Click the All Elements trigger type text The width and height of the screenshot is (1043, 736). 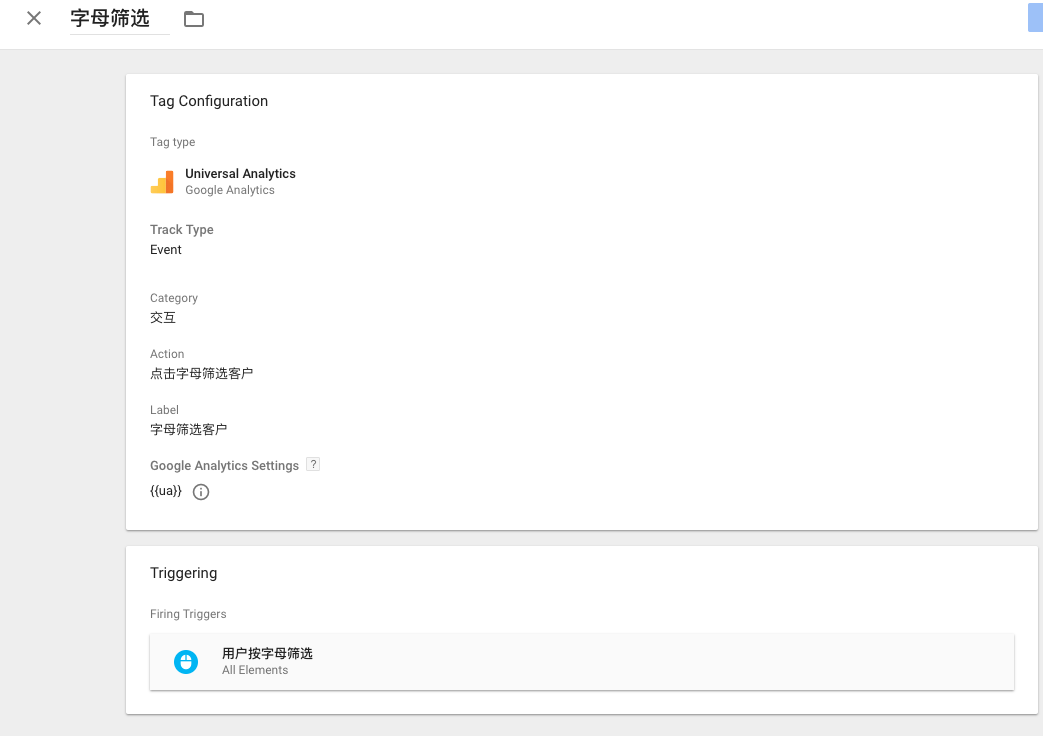(255, 670)
